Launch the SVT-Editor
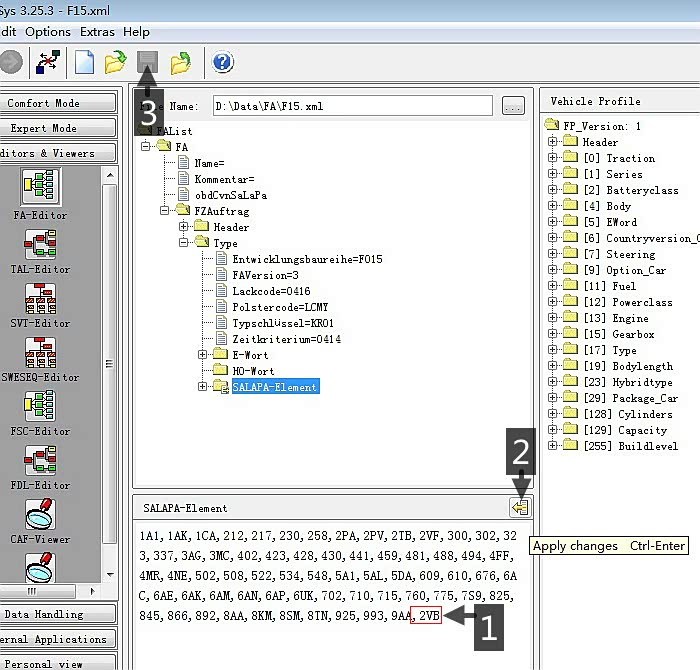Screen dimensions: 700x670 [41, 298]
